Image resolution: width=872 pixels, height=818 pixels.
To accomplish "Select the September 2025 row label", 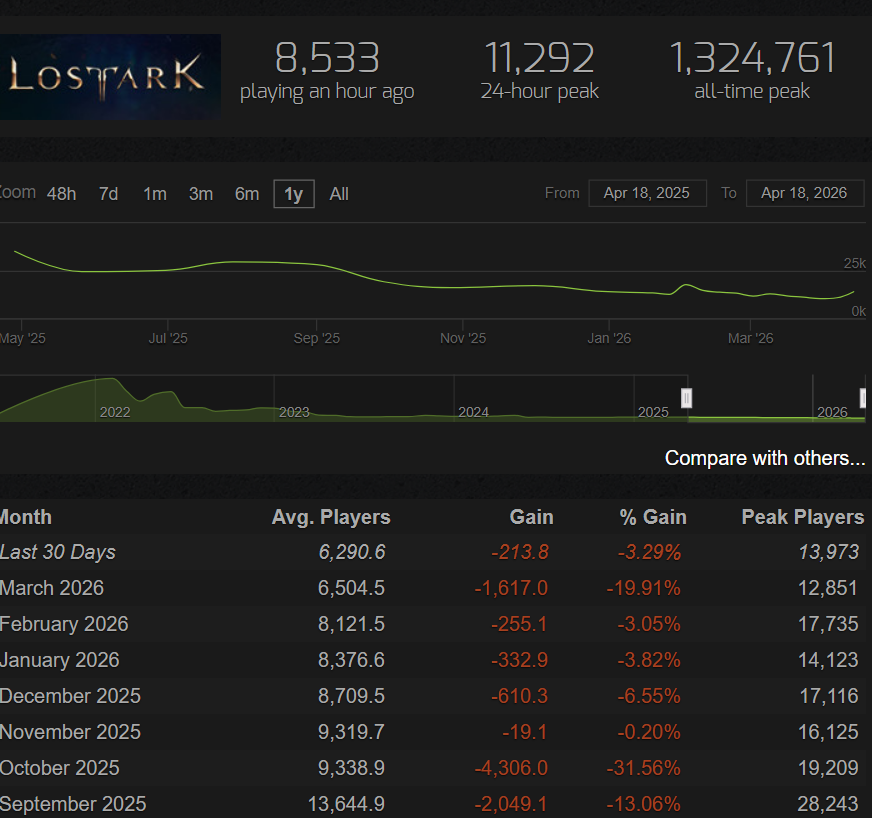I will coord(73,804).
